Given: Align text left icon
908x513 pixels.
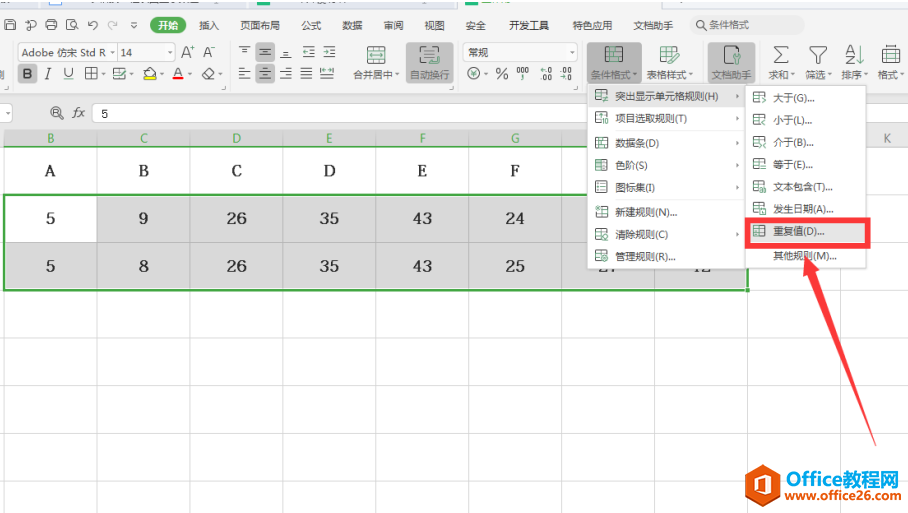Looking at the screenshot, I should (244, 74).
